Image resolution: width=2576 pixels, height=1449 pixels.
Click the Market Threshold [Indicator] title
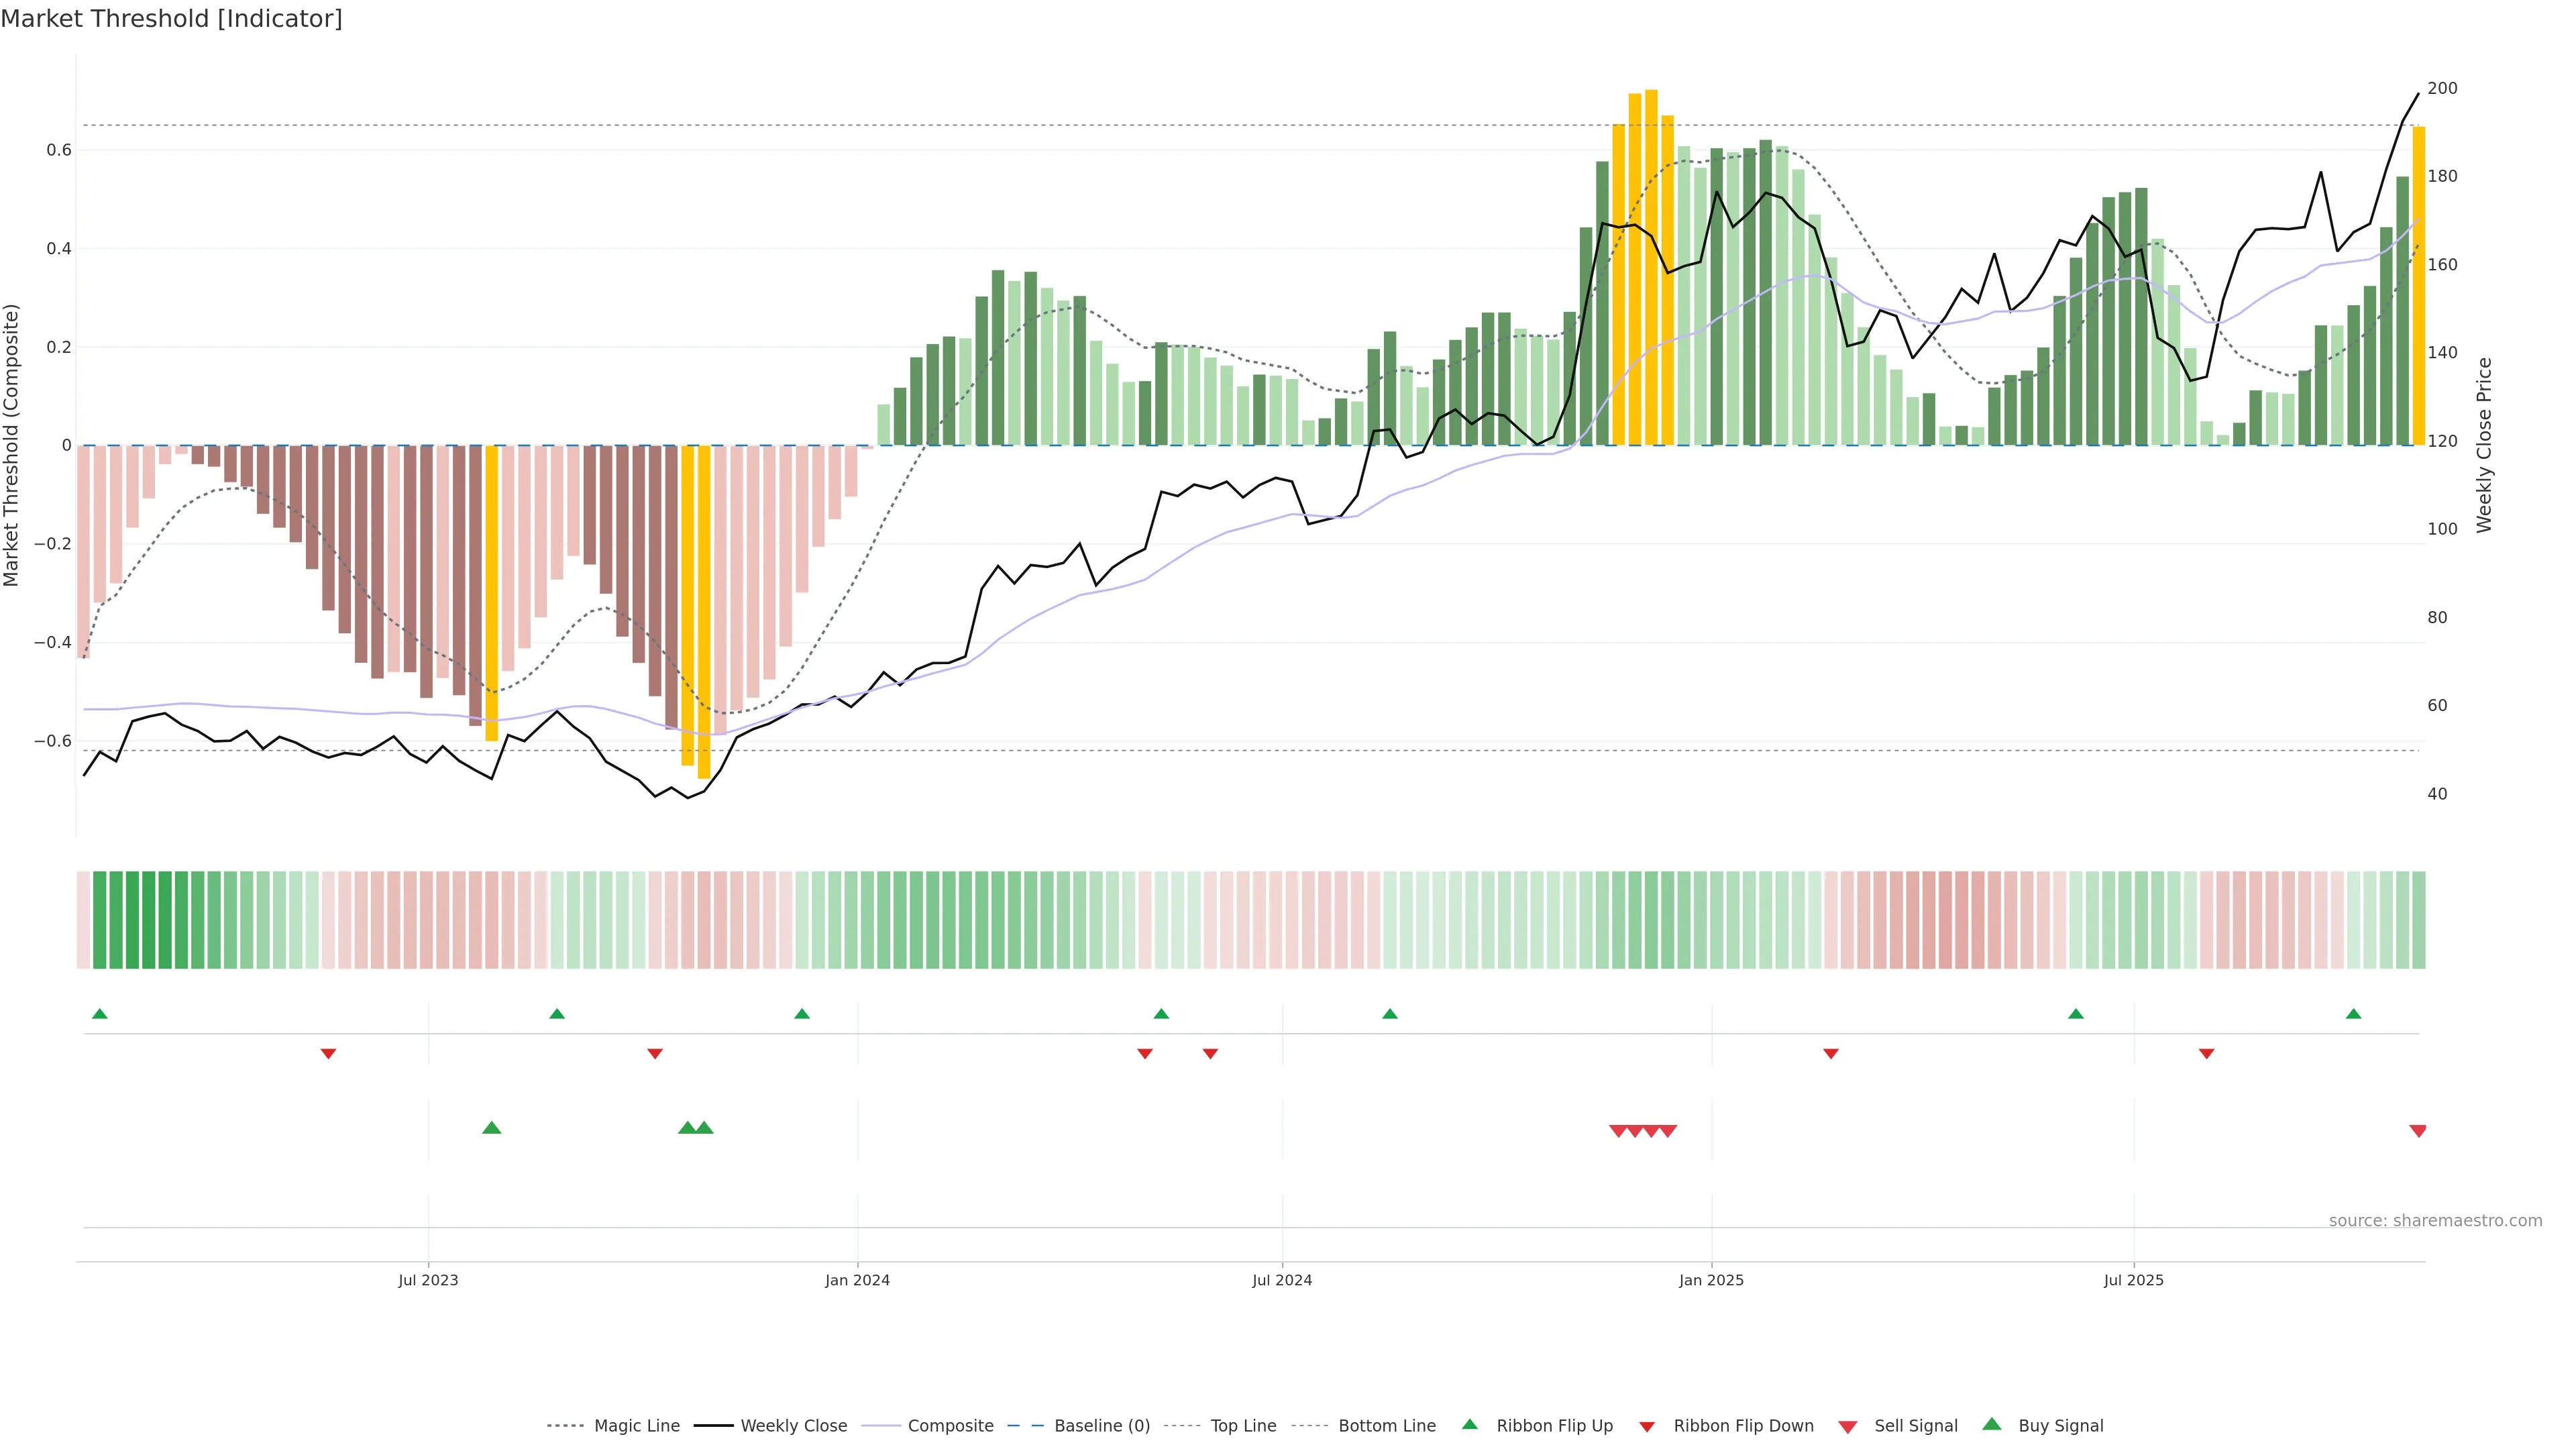[171, 19]
